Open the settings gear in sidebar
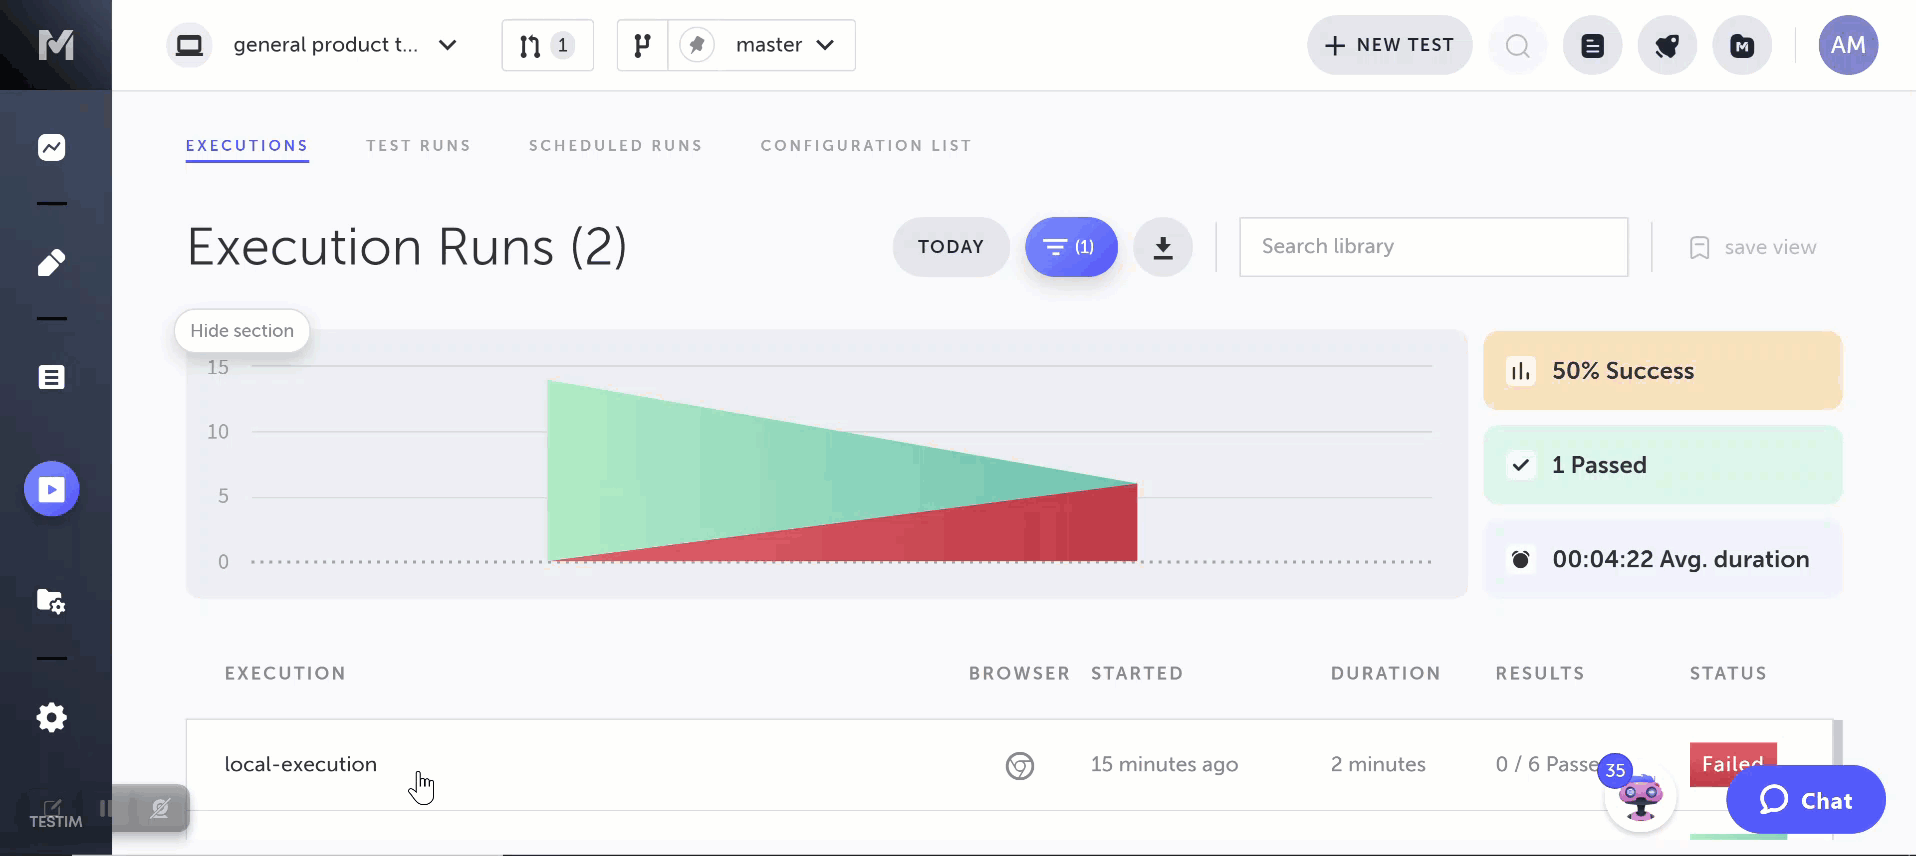 coord(52,717)
